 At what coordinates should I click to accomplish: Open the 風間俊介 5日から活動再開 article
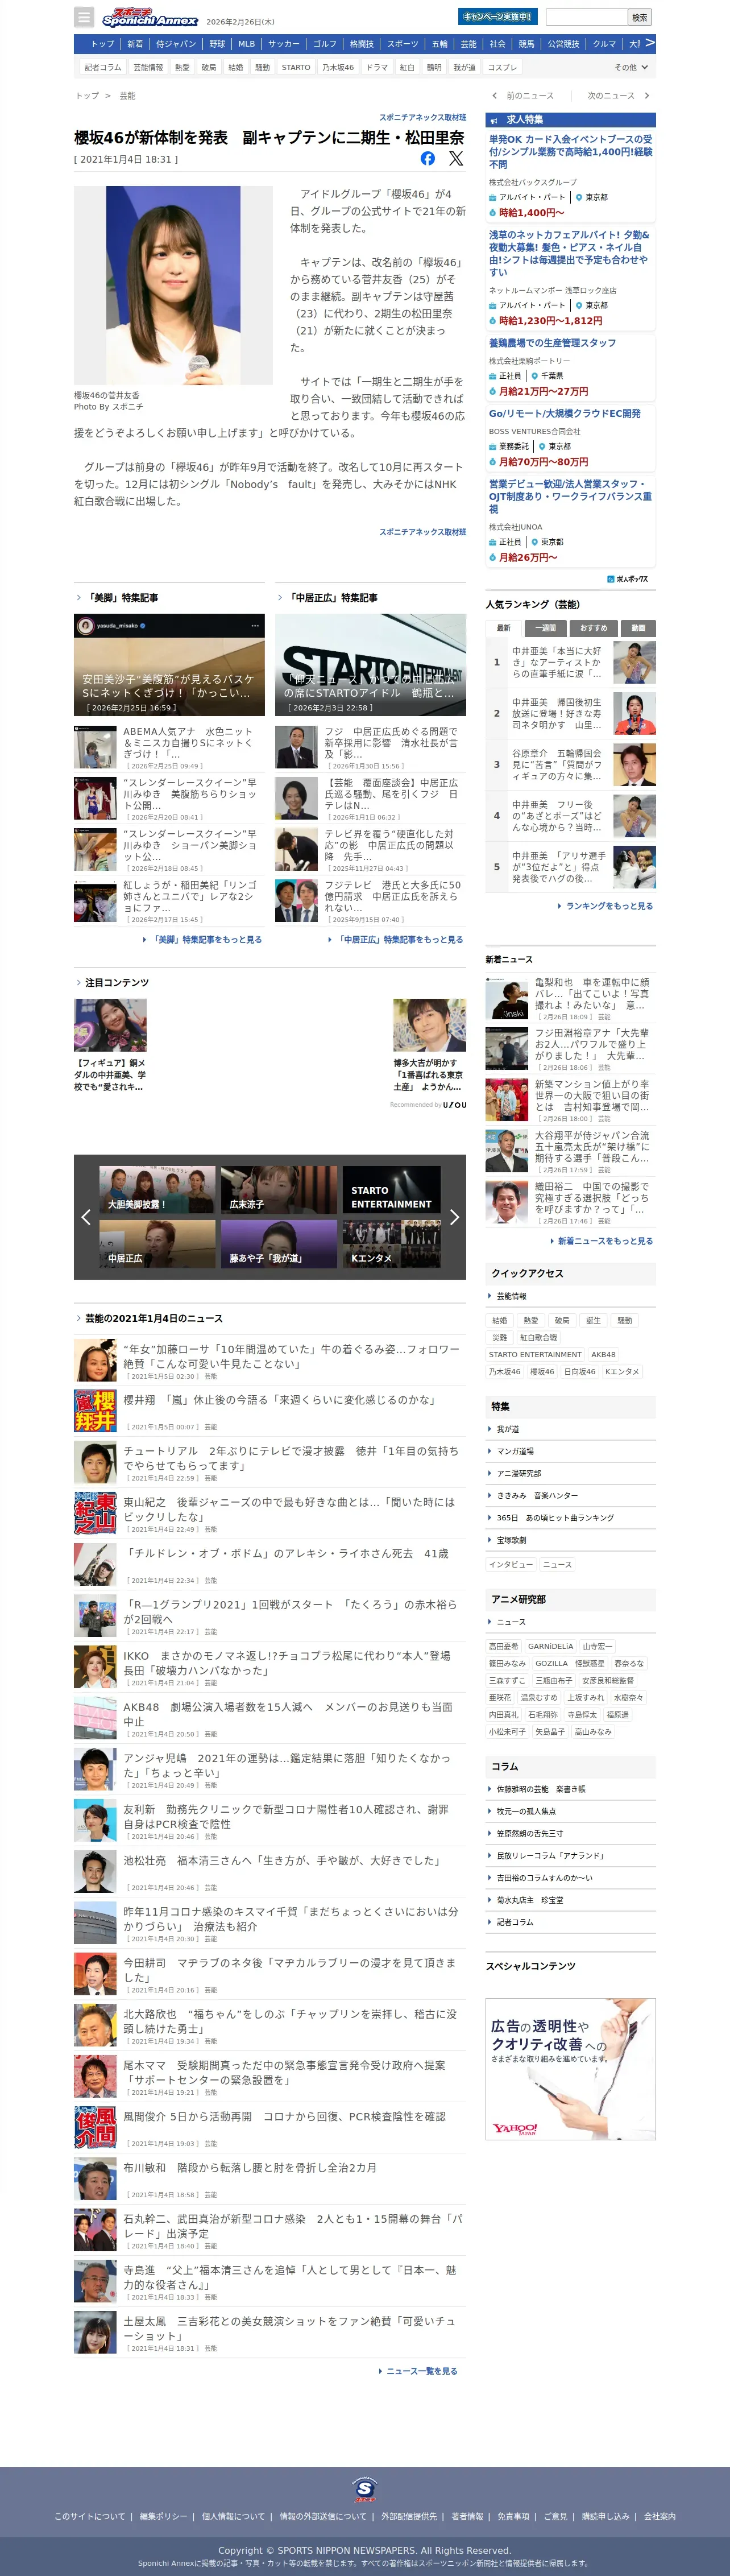(284, 2116)
